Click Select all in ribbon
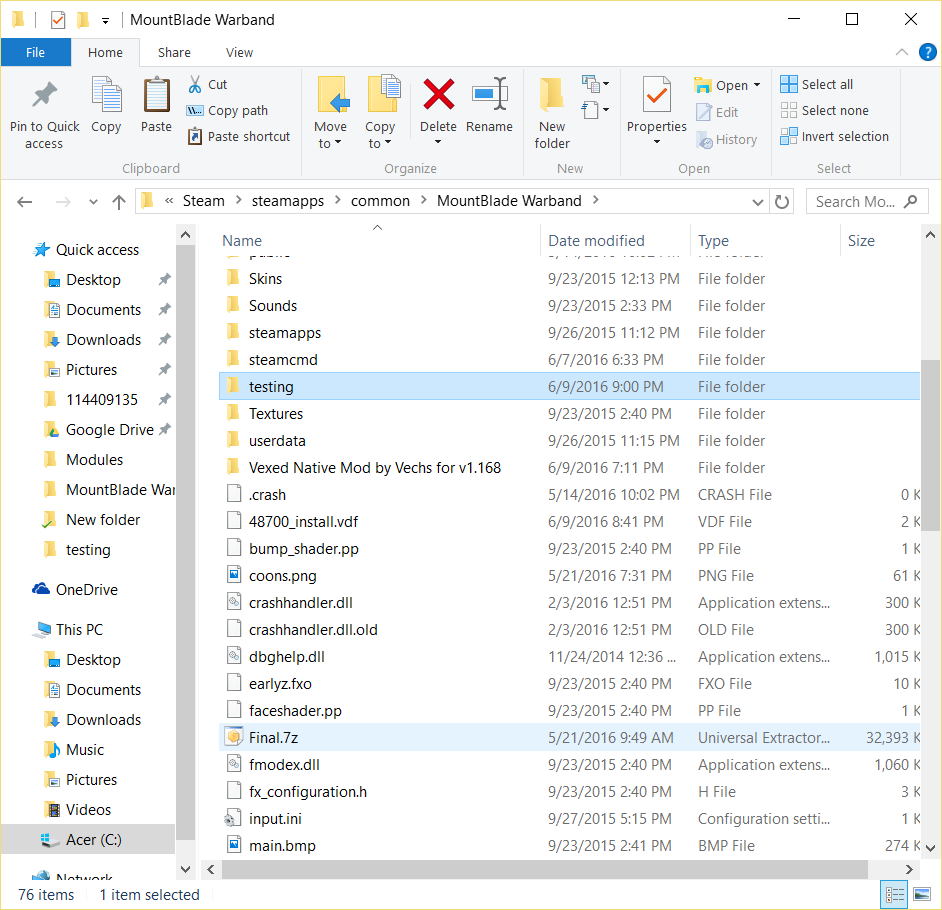 click(x=816, y=84)
